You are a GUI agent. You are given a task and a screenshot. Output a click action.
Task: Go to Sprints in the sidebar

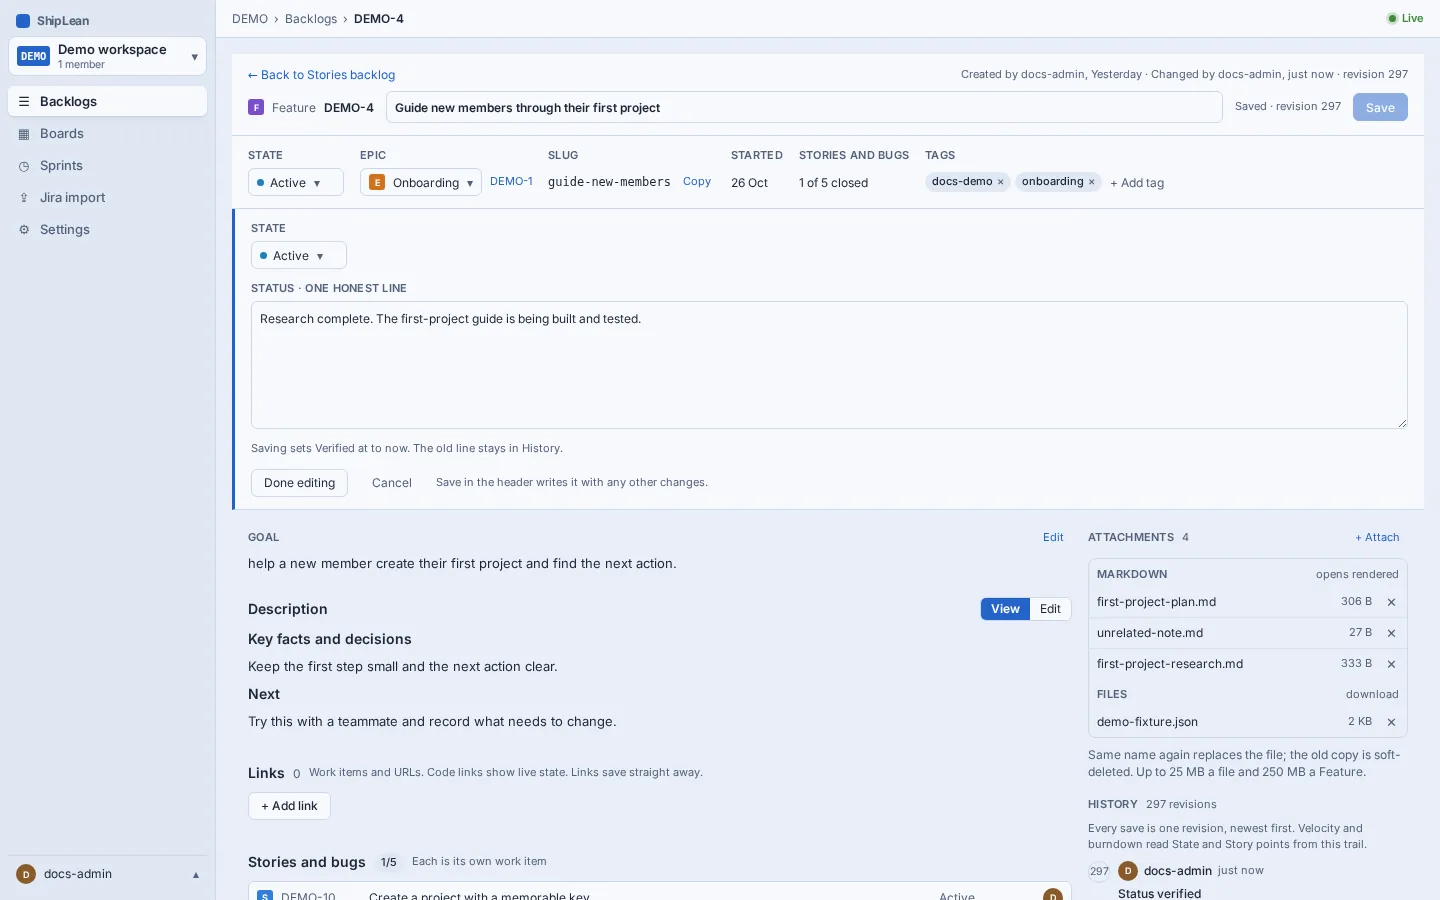click(x=107, y=165)
